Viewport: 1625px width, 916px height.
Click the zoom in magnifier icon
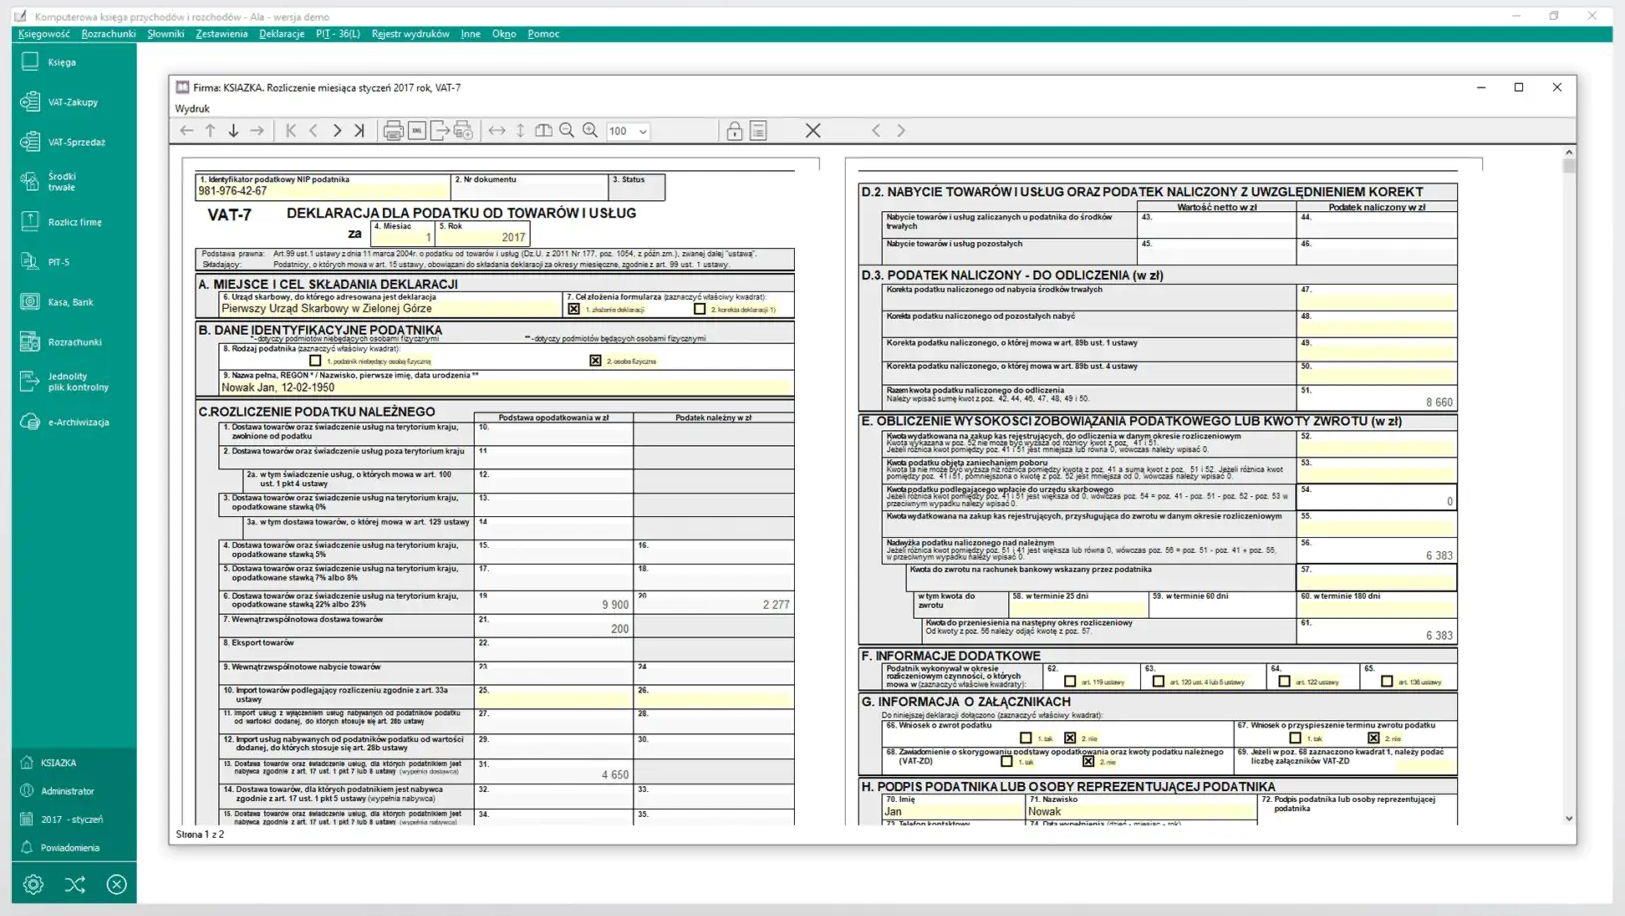(590, 131)
